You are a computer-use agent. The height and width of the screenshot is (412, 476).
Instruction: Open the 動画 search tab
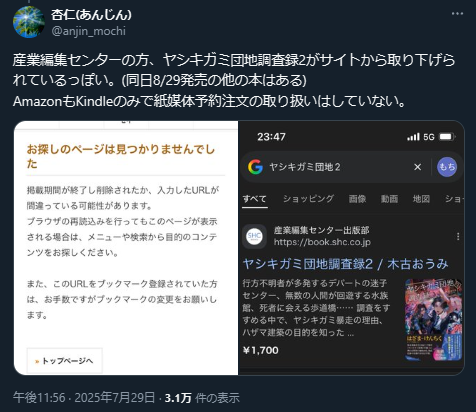[389, 199]
